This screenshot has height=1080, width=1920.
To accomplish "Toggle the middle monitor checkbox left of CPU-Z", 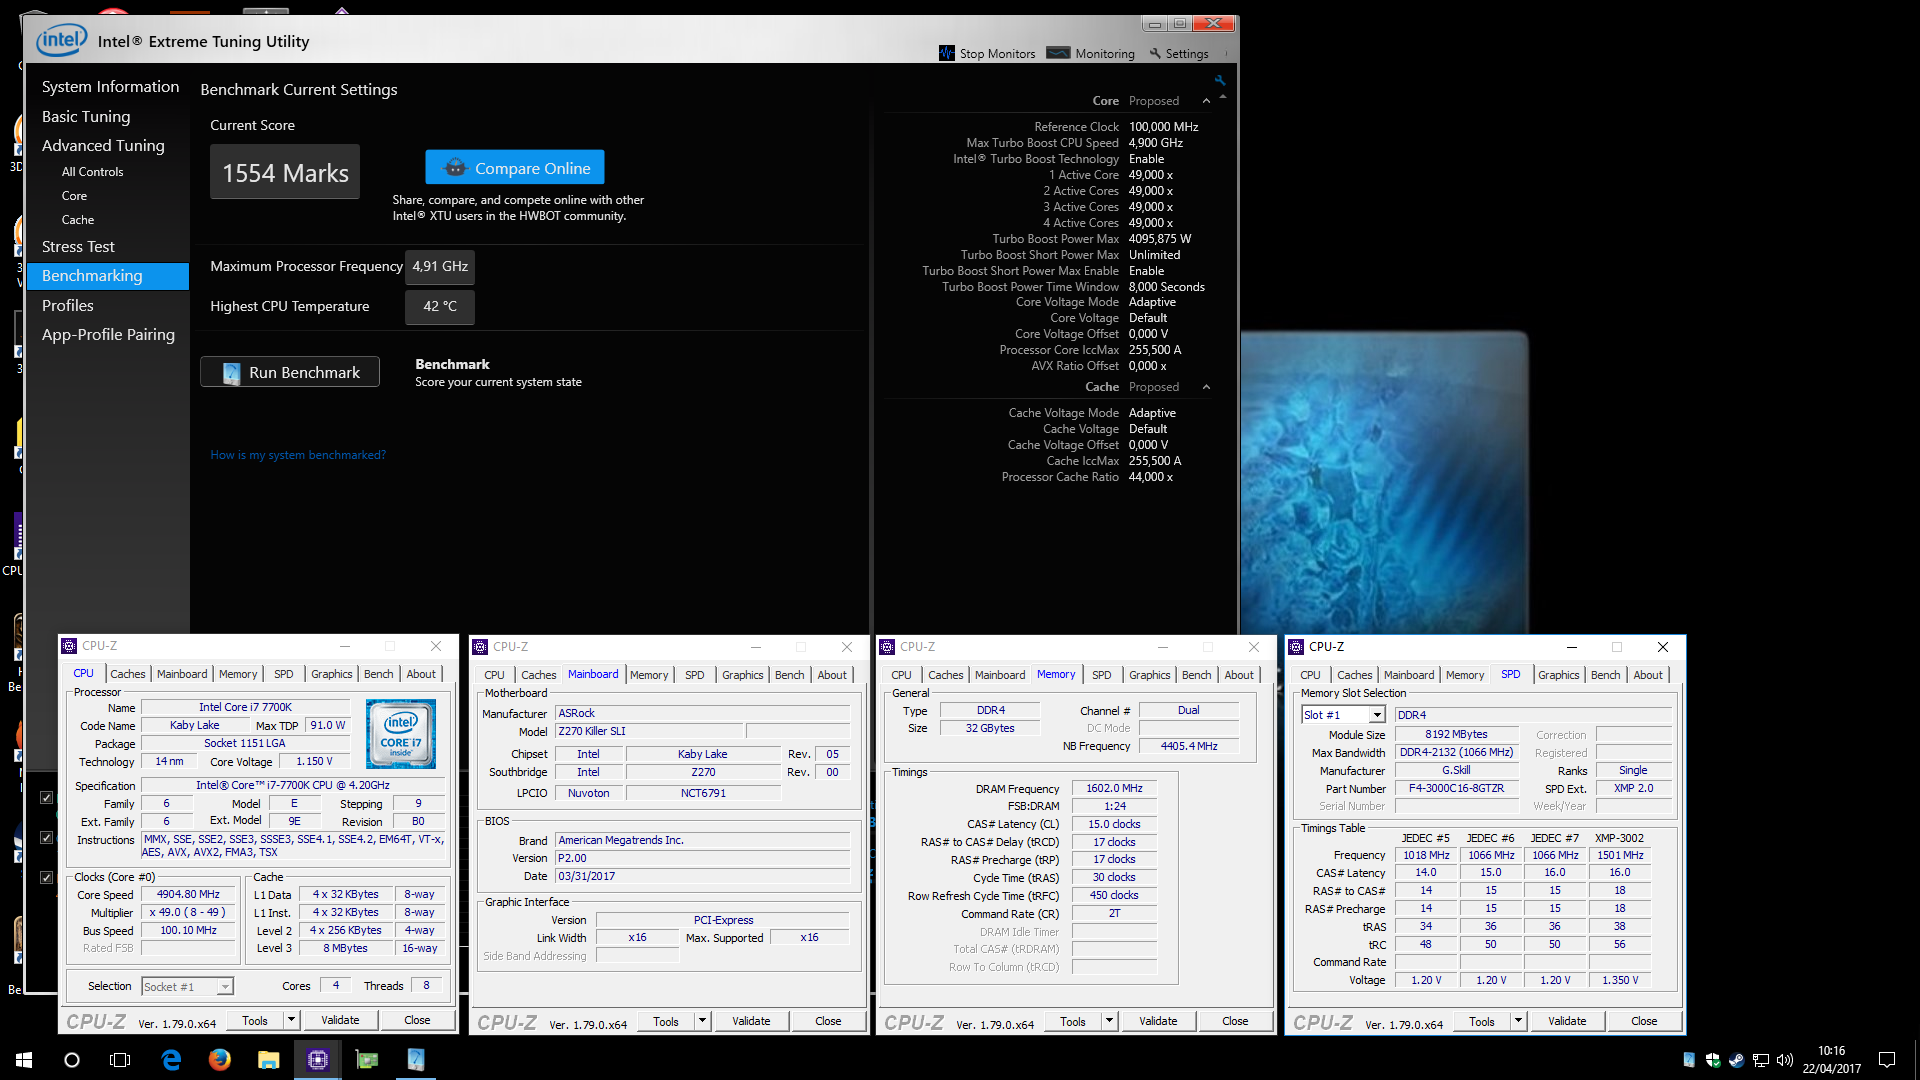I will (x=46, y=838).
